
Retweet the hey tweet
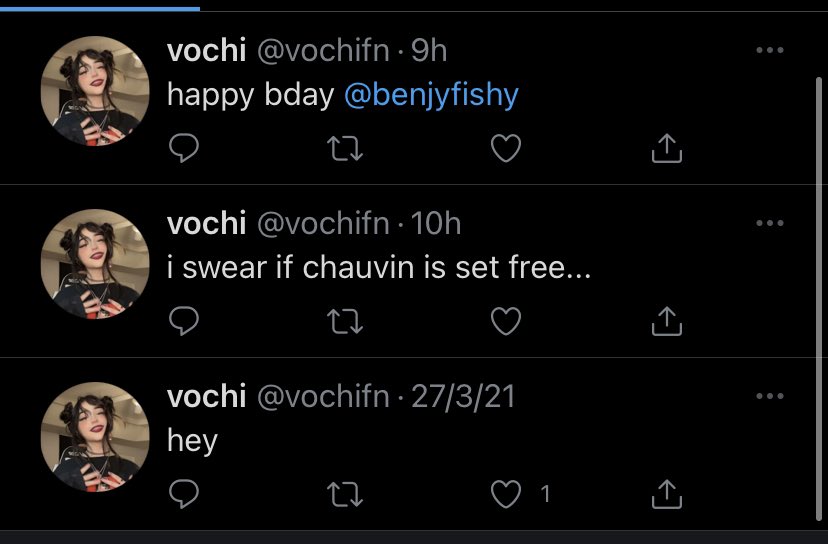pos(345,493)
